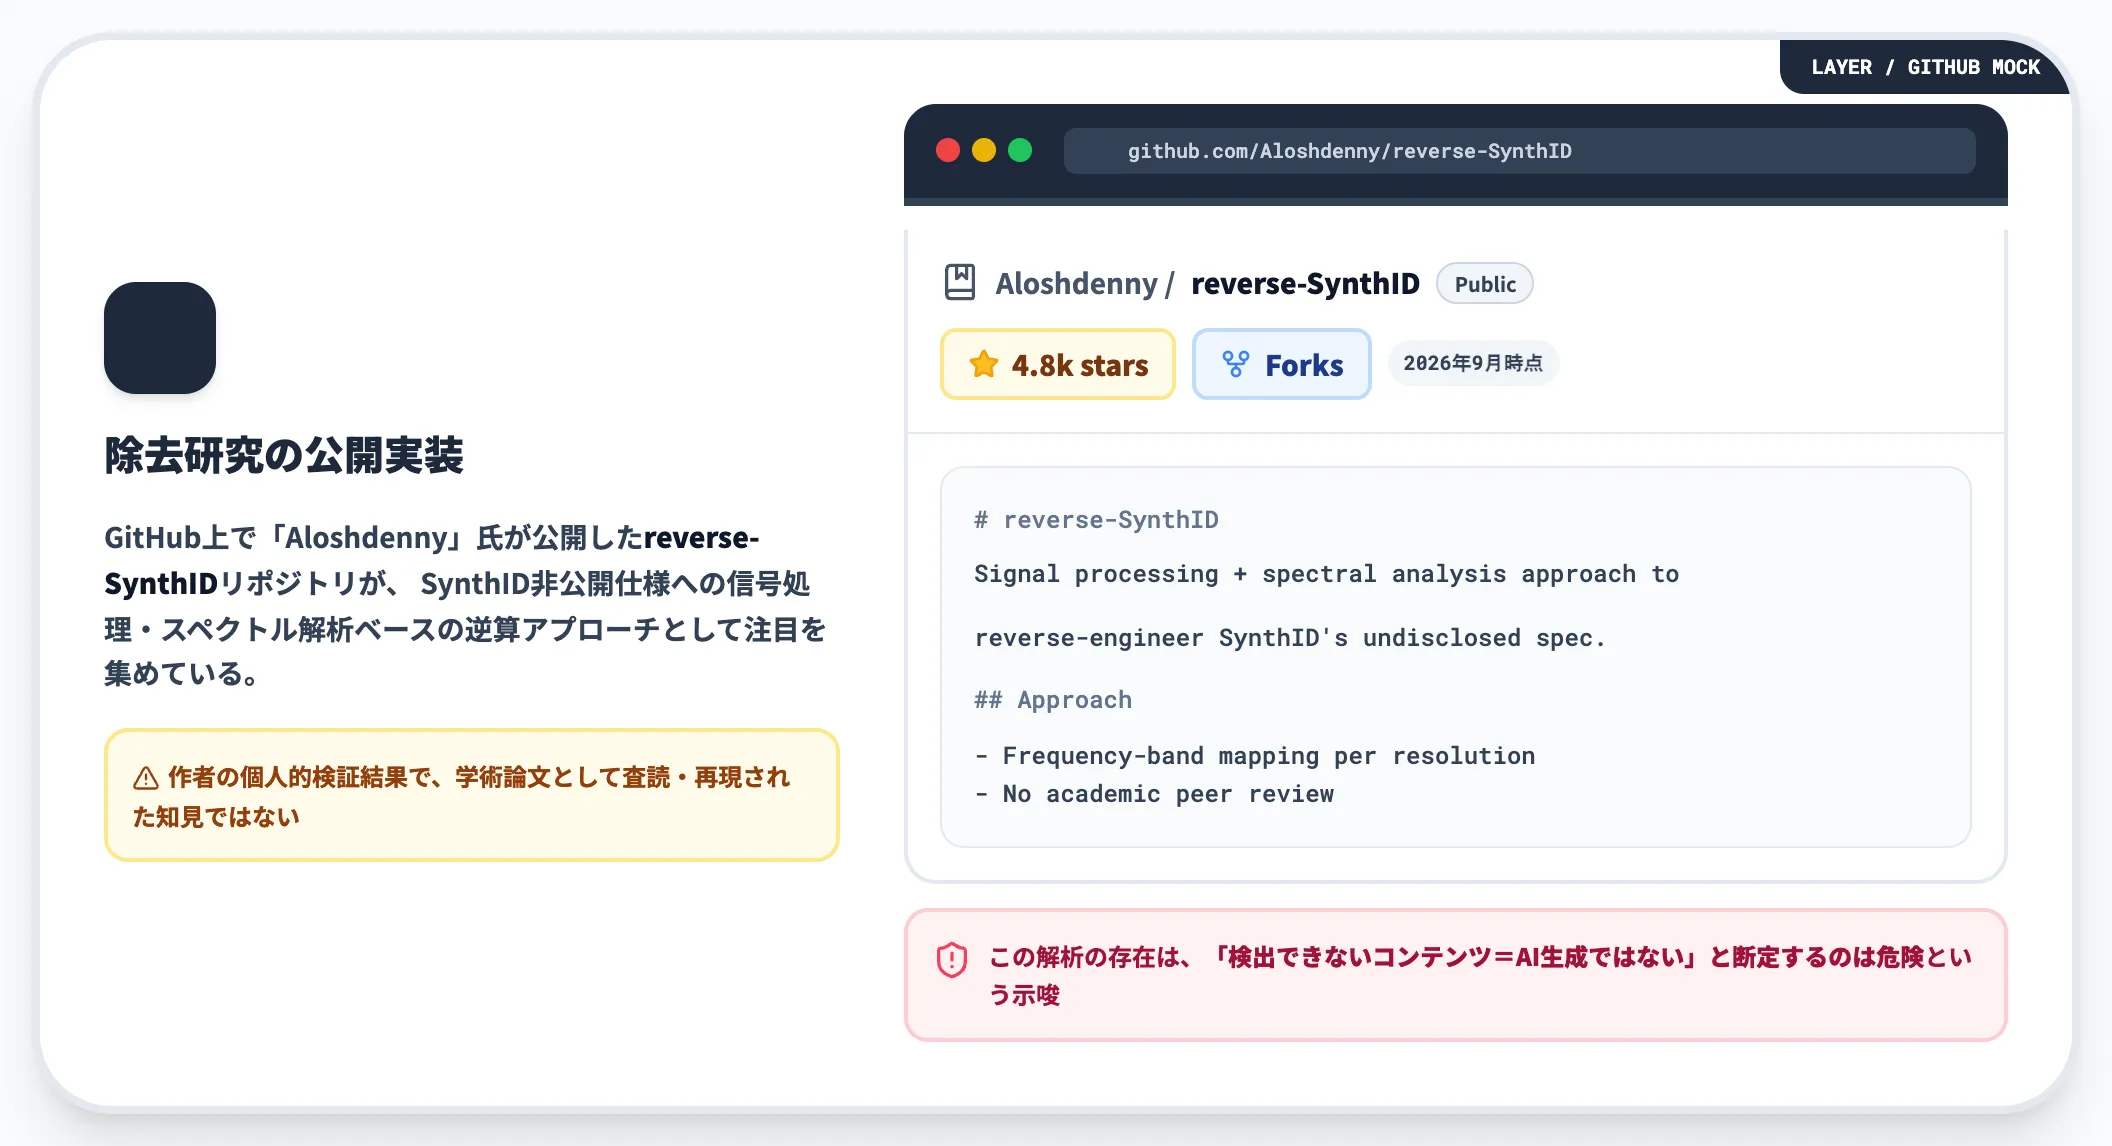Click the '# reverse-SynthID' README heading
Image resolution: width=2112 pixels, height=1146 pixels.
[1097, 520]
